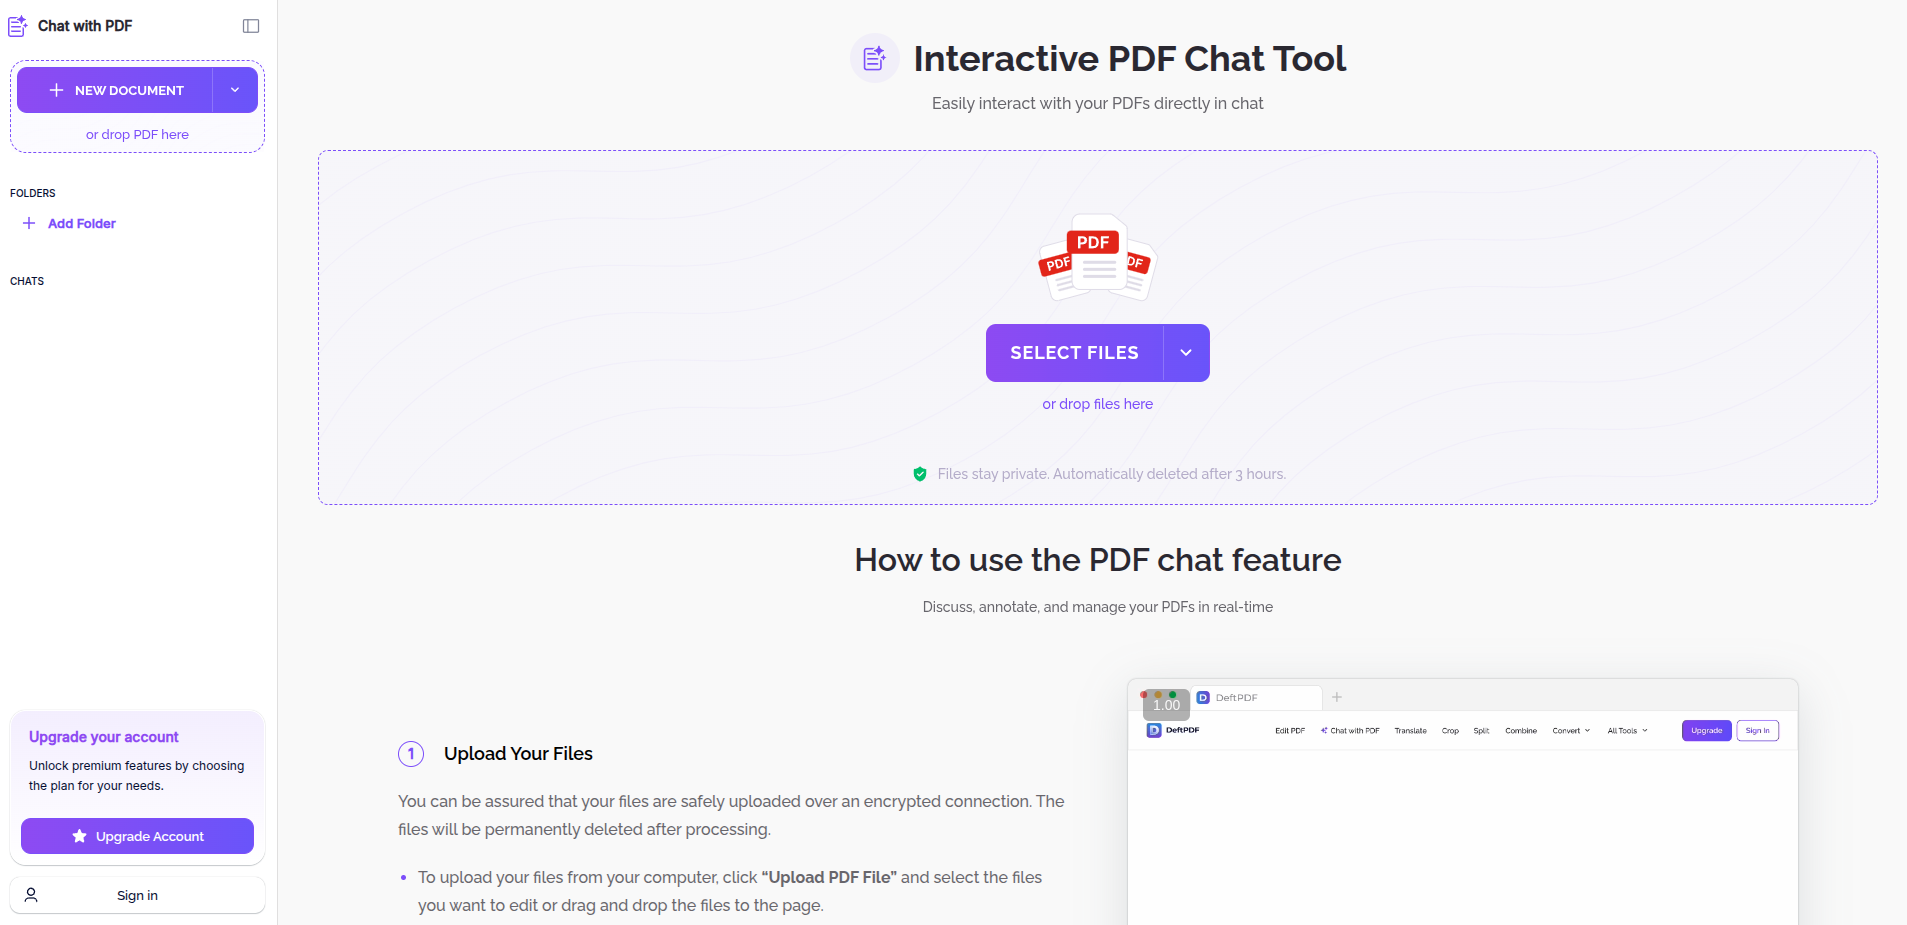Open the NEW DOCUMENT dropdown chevron
Screen dimensions: 1907x925
pos(235,90)
